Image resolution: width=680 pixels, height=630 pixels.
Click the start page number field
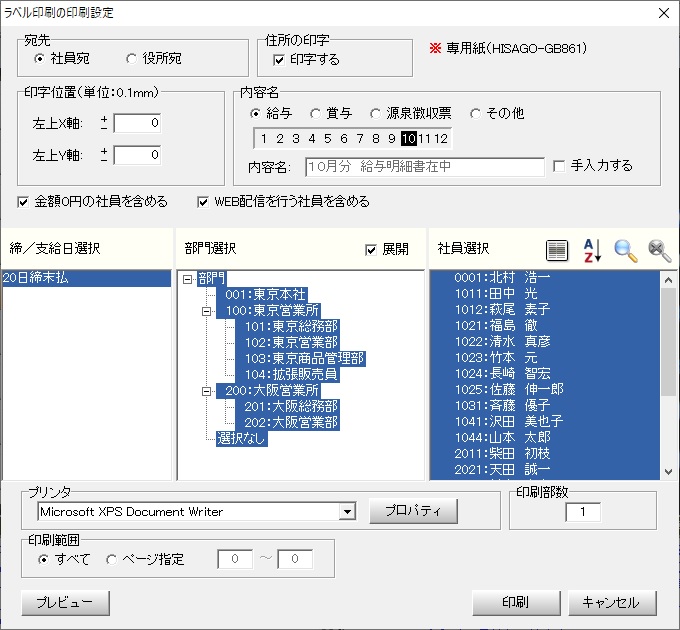coord(235,559)
